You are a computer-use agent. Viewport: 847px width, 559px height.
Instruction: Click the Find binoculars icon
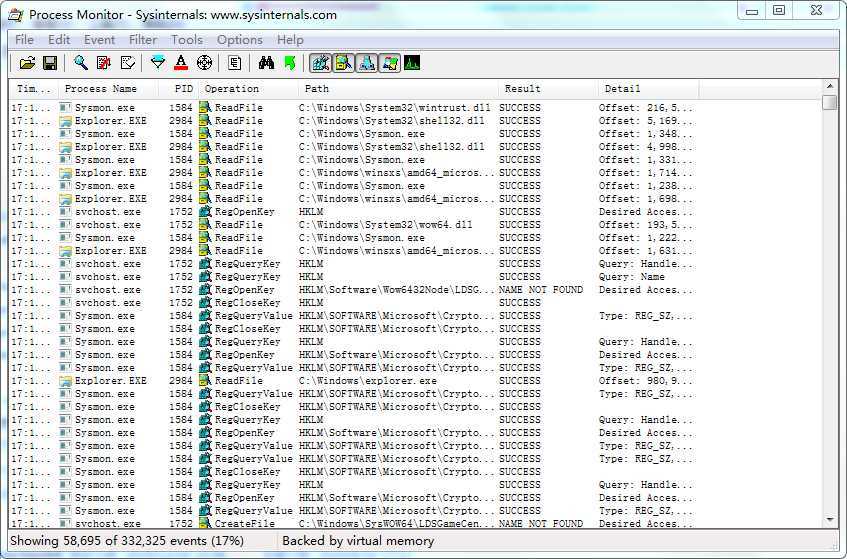266,63
